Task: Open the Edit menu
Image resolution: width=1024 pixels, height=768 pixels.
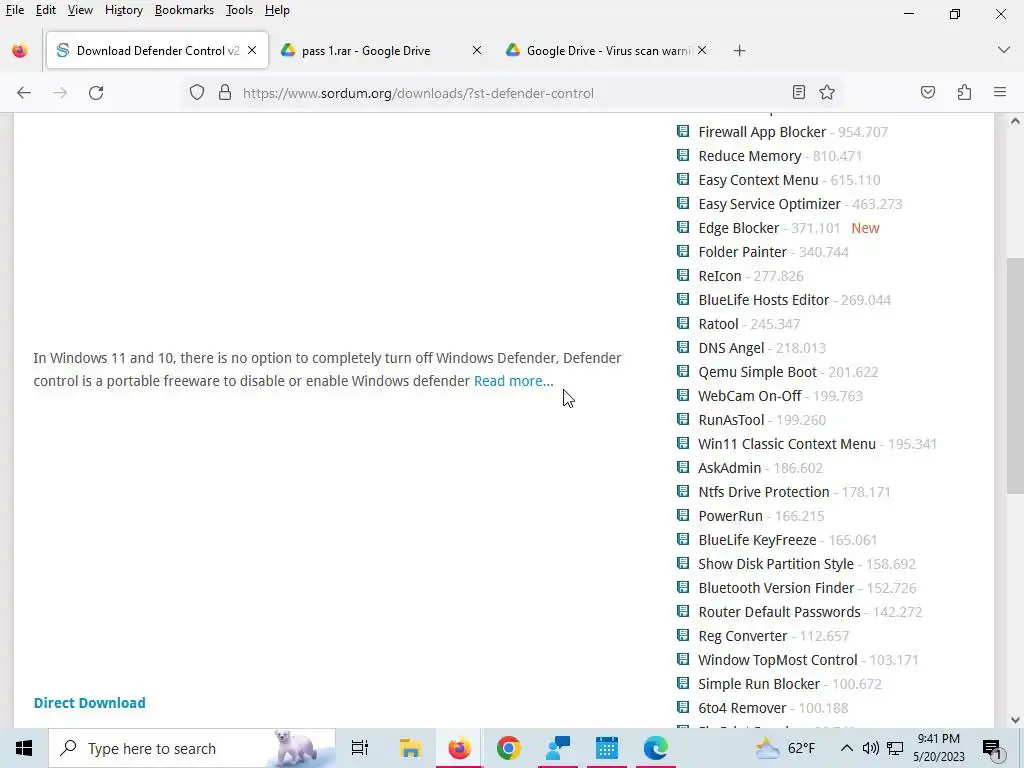Action: click(x=46, y=10)
